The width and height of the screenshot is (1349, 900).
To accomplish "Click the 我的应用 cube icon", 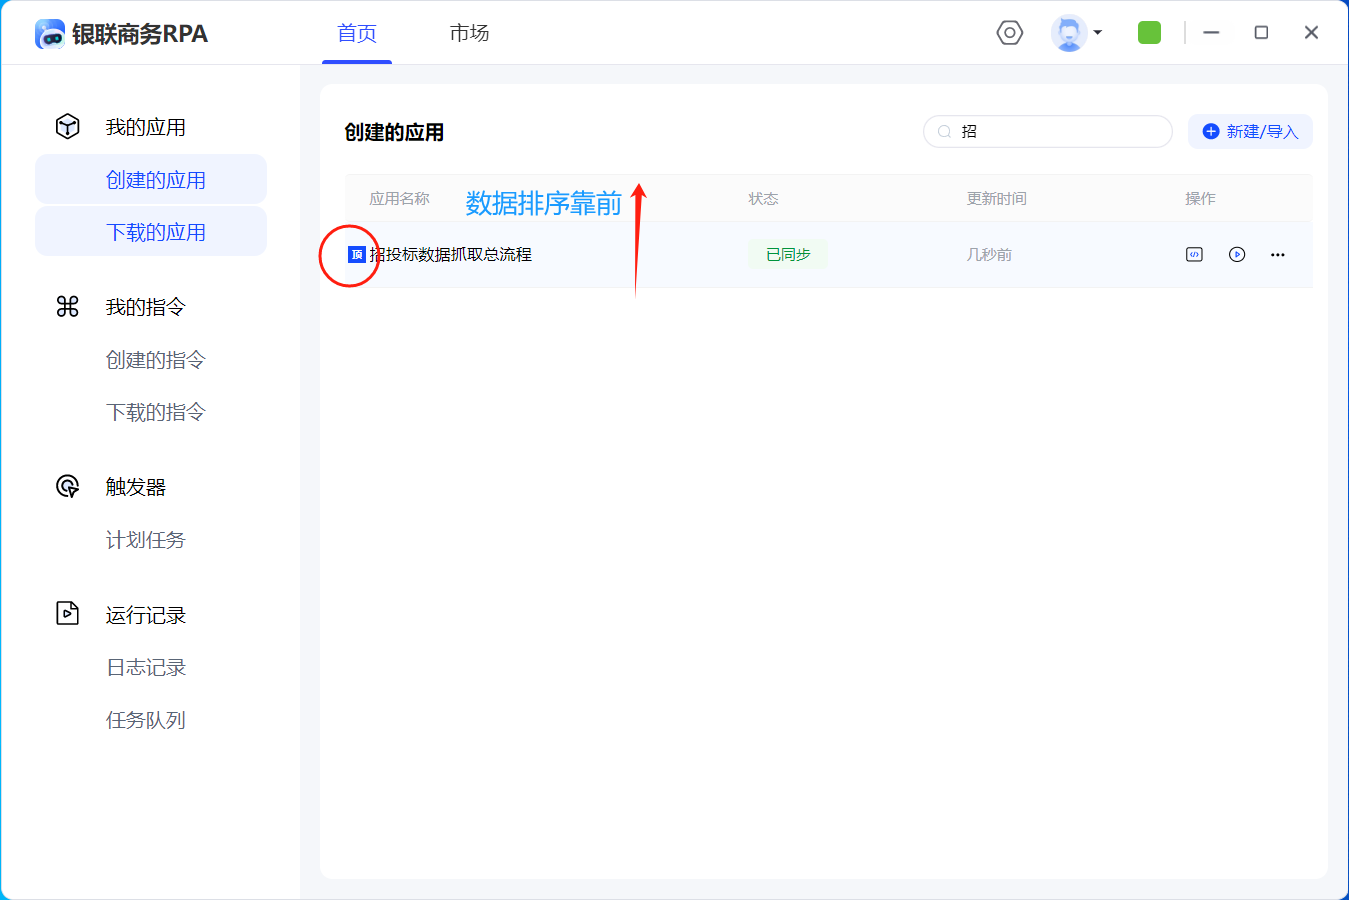I will coord(67,127).
